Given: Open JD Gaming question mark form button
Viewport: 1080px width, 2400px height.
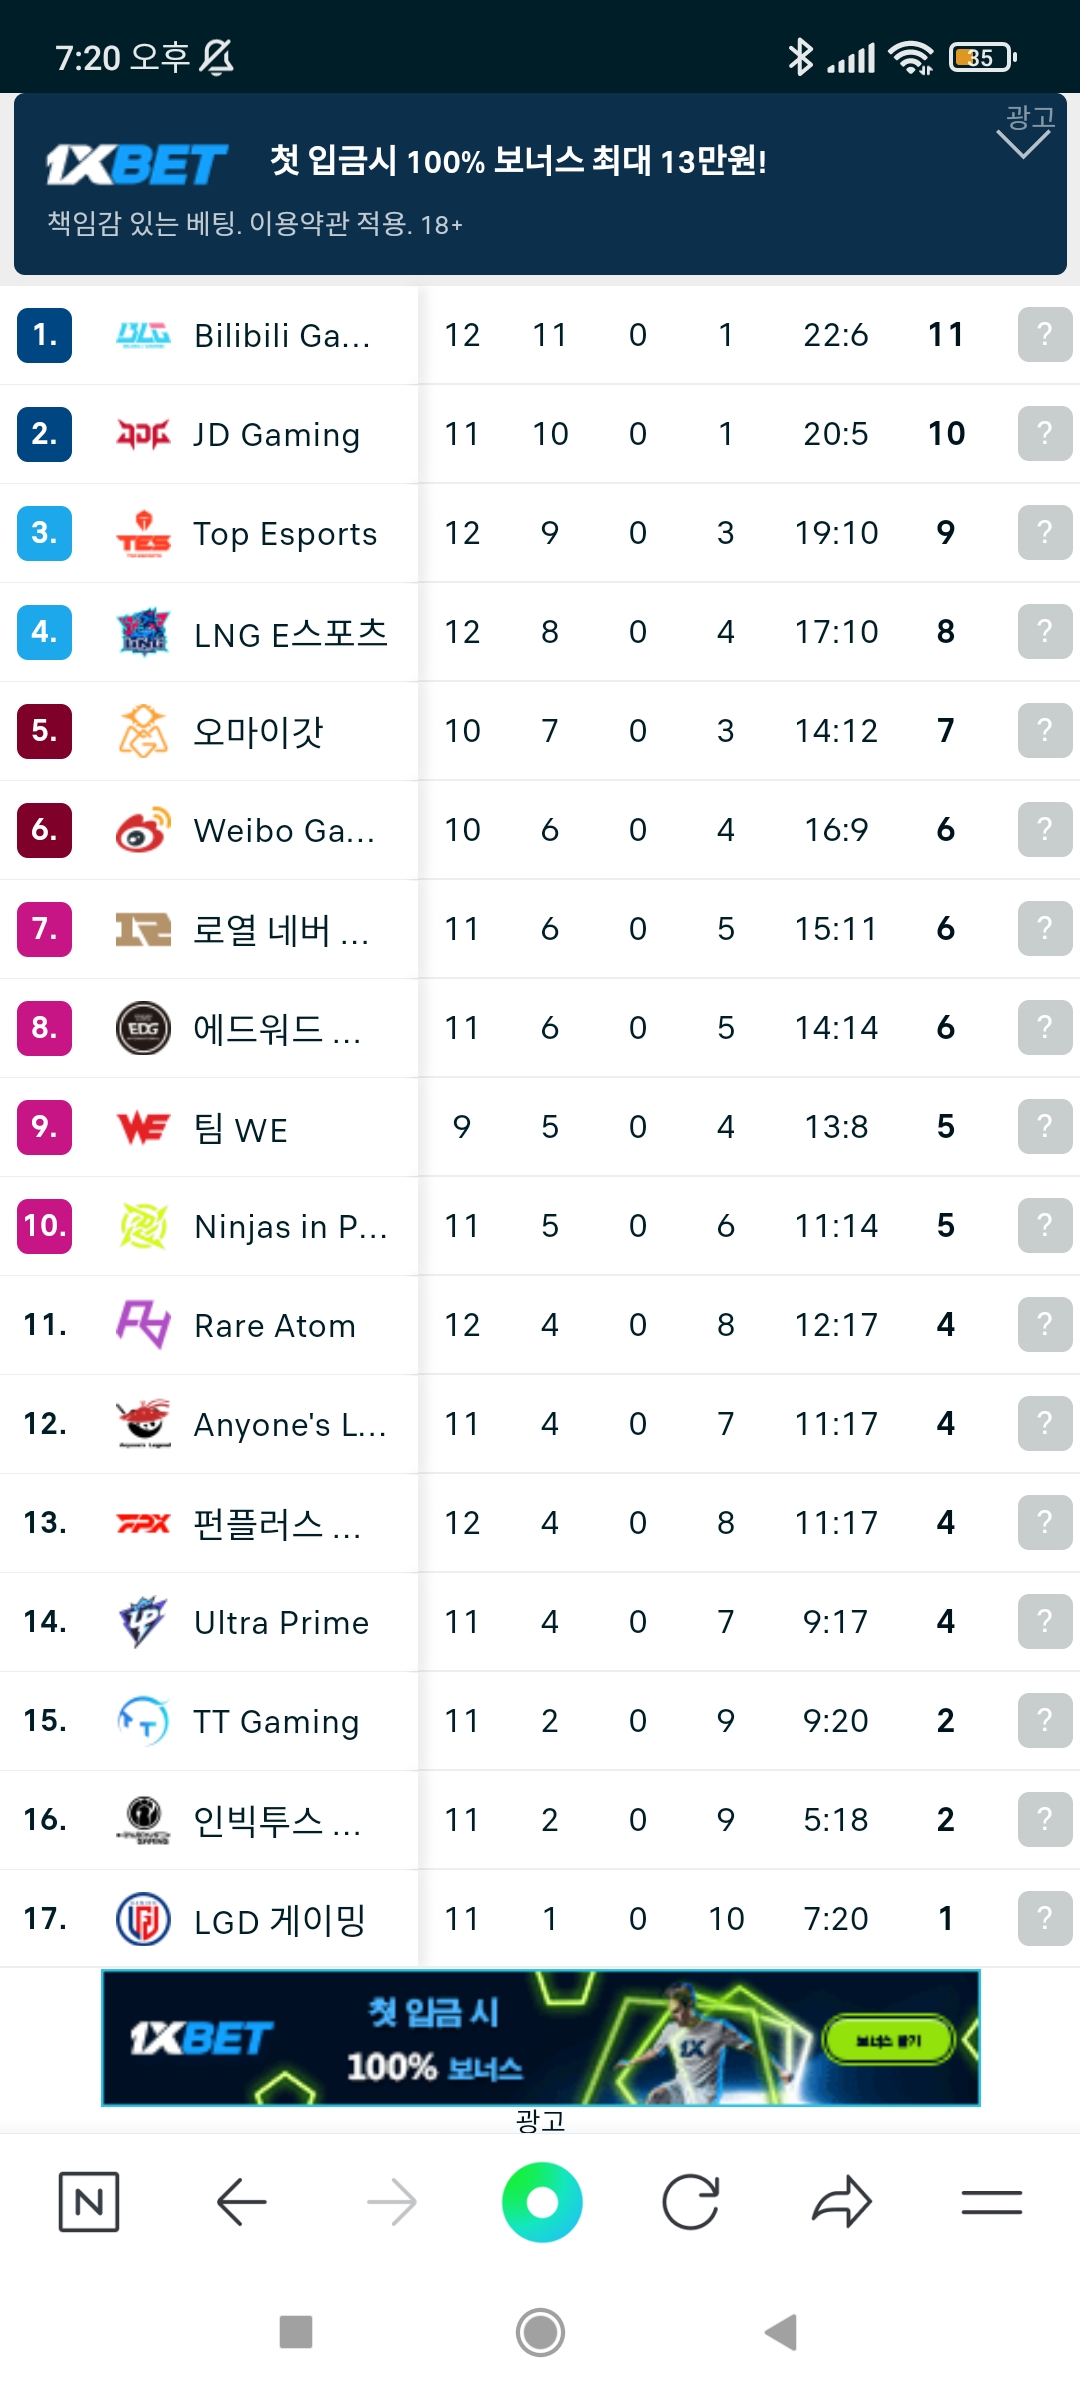Looking at the screenshot, I should (1044, 433).
